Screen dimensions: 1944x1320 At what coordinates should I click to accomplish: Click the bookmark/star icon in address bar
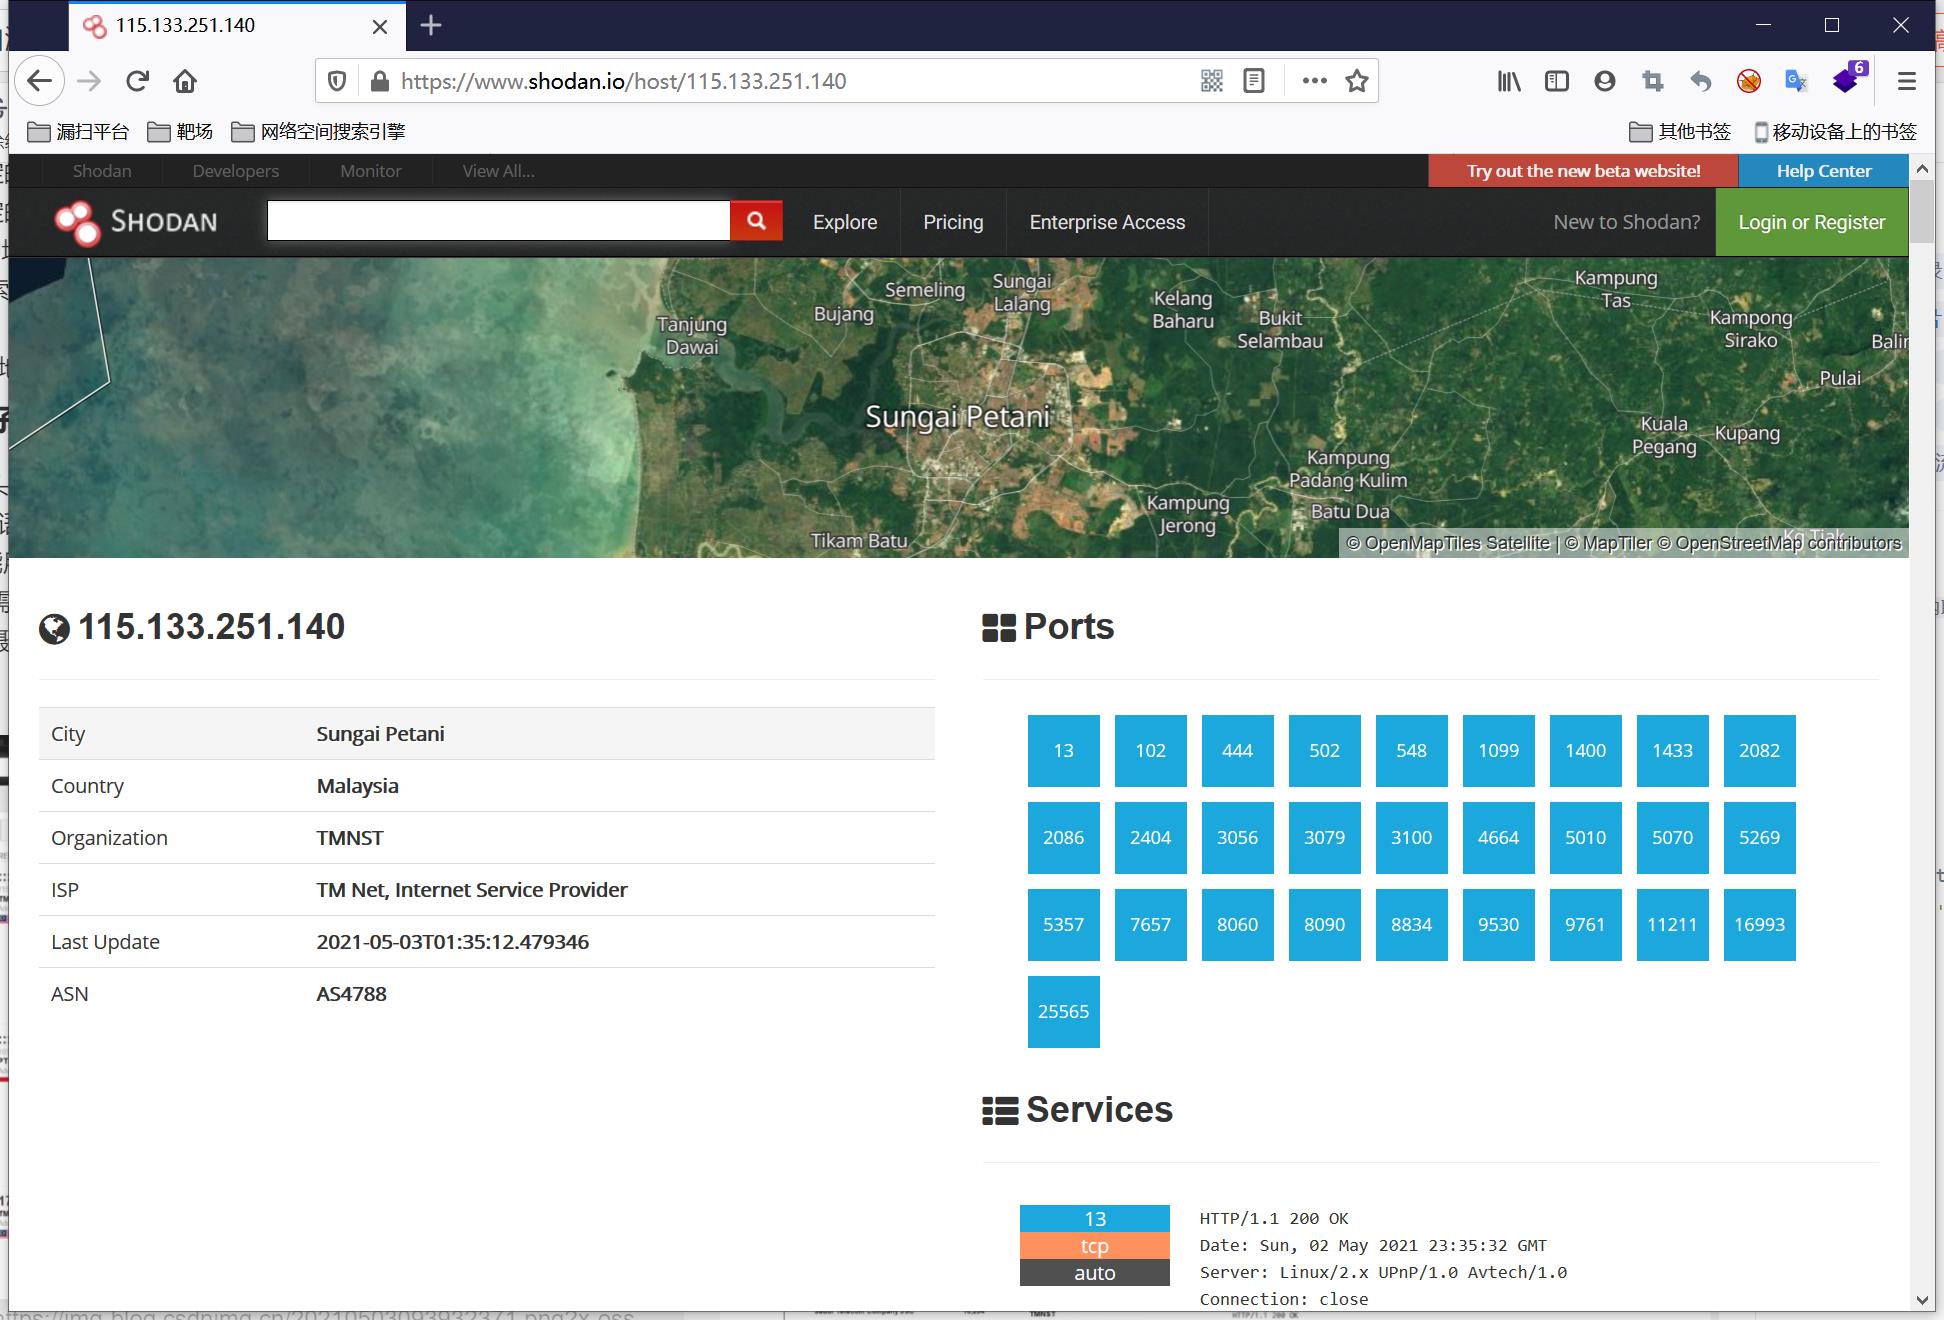[1359, 81]
